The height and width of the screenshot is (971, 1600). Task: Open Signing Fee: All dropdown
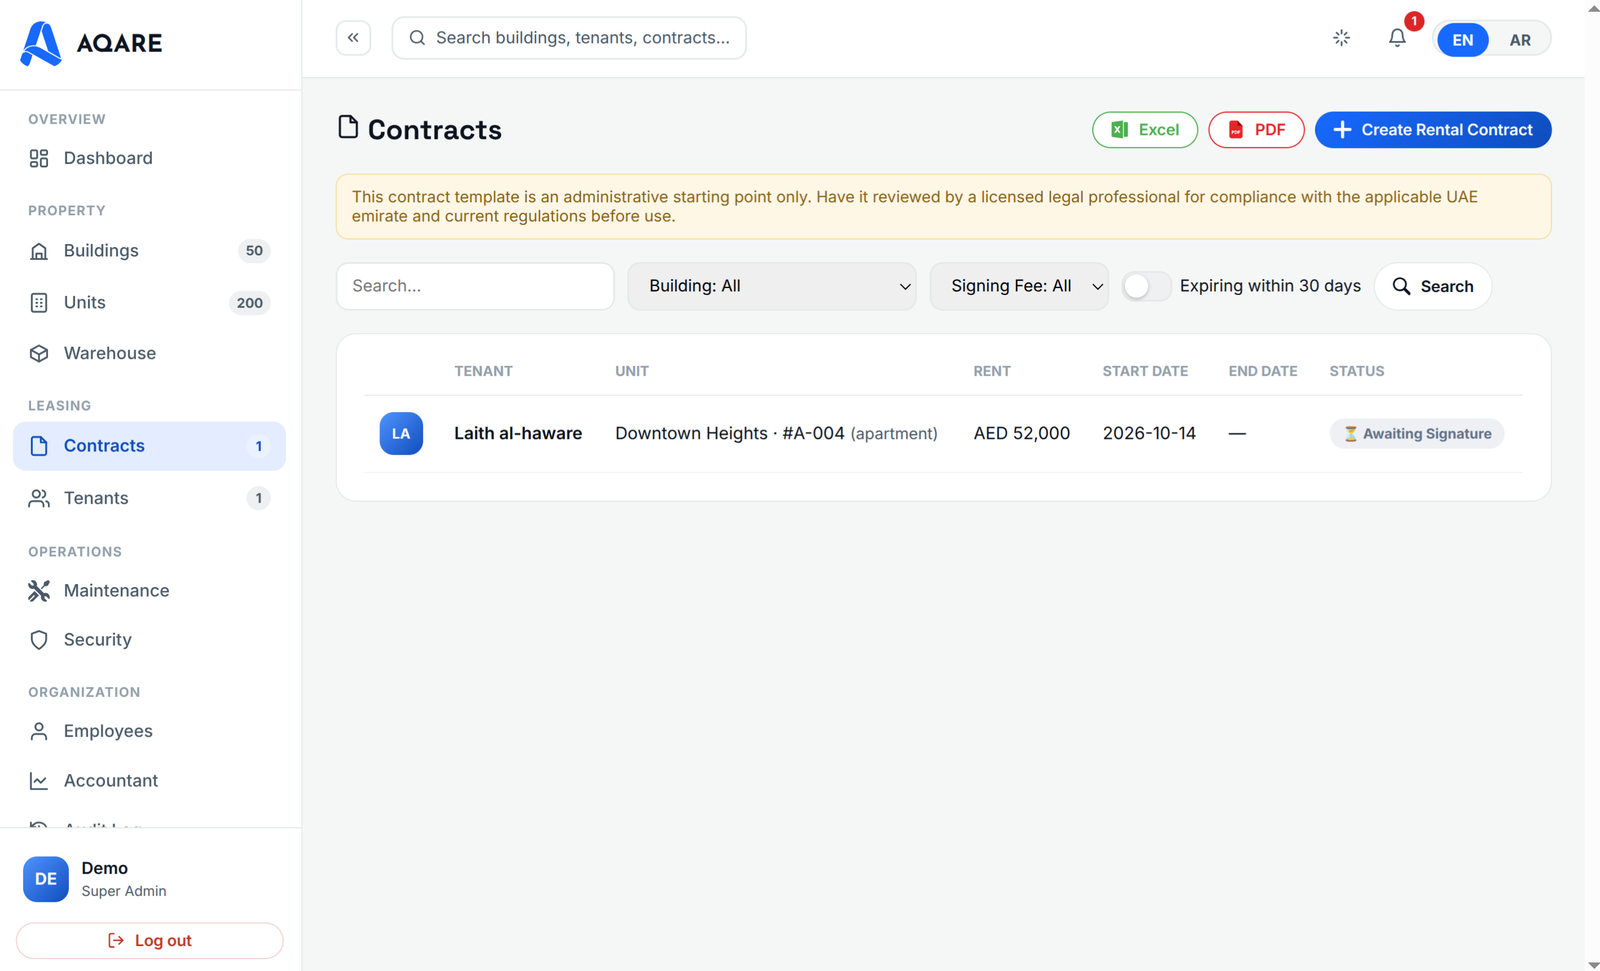1019,286
